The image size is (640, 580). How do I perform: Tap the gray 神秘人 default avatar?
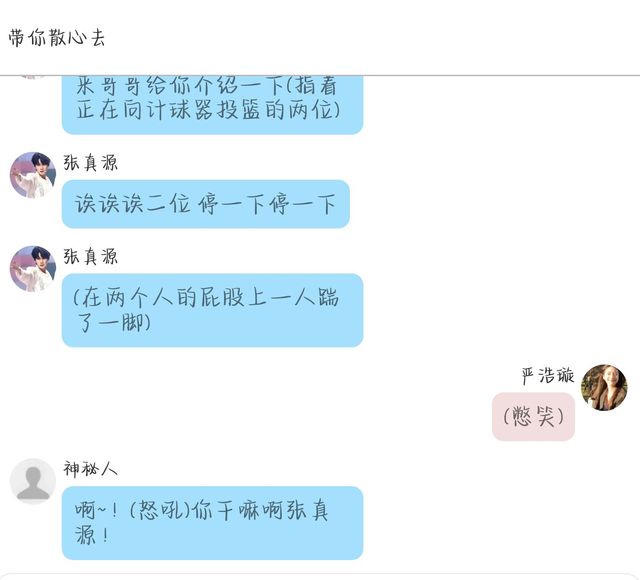click(33, 481)
